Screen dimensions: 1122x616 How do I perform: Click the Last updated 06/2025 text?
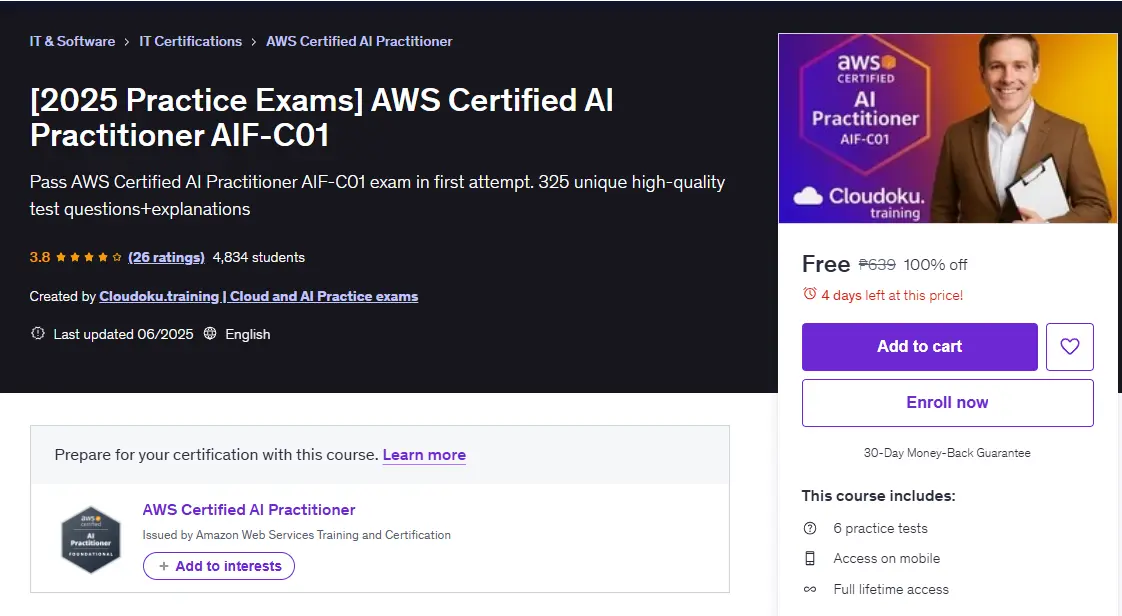123,334
